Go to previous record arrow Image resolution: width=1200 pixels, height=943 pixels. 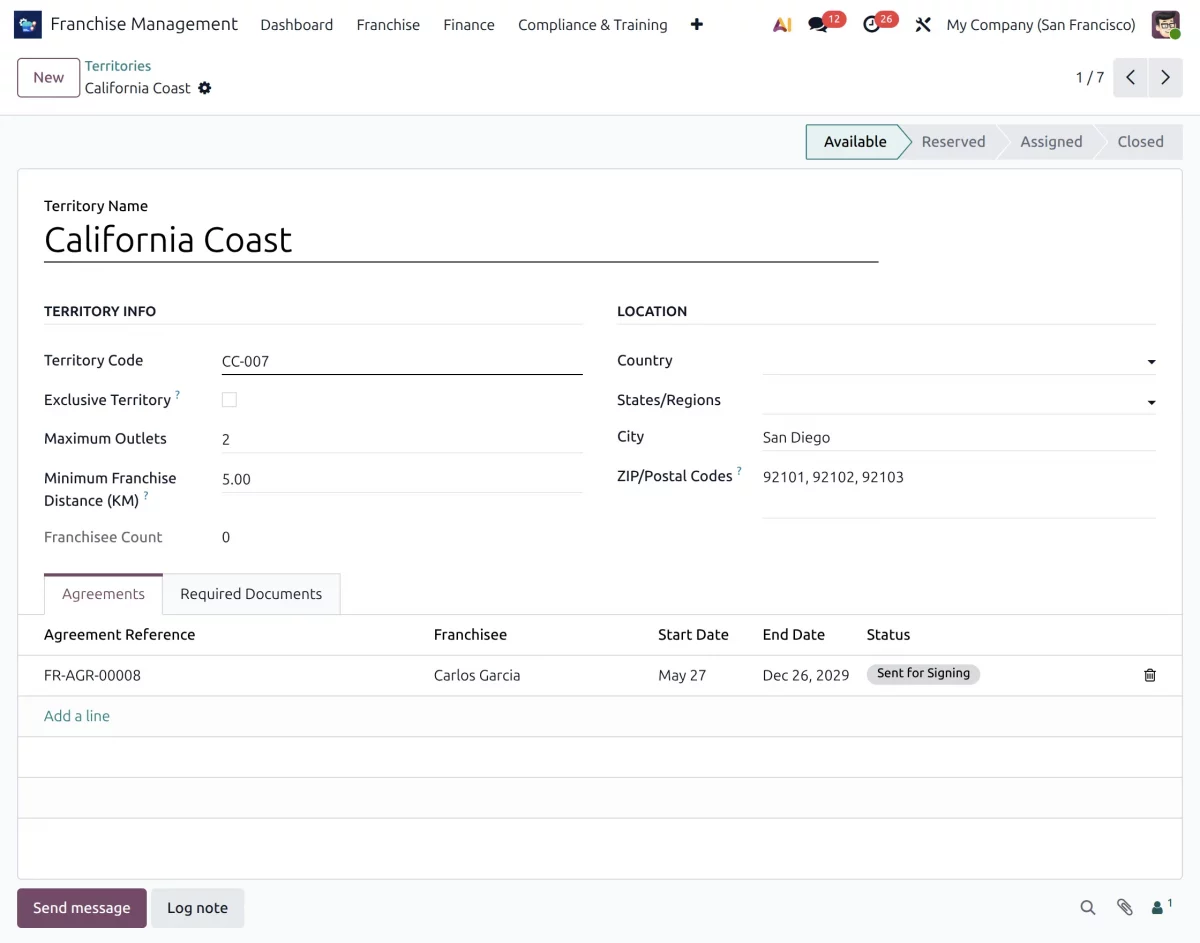pos(1130,78)
